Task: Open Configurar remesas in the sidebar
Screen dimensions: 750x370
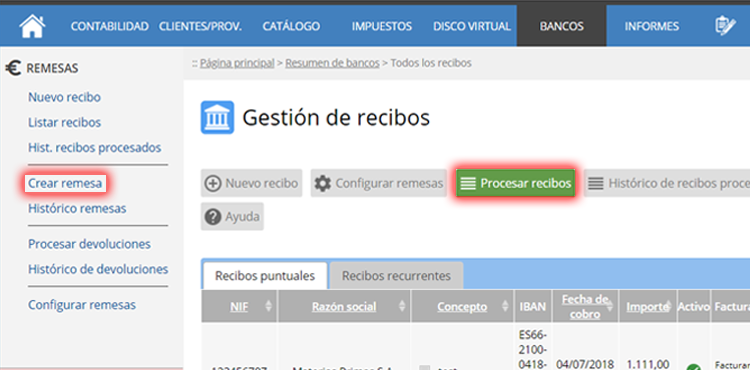Action: tap(82, 305)
